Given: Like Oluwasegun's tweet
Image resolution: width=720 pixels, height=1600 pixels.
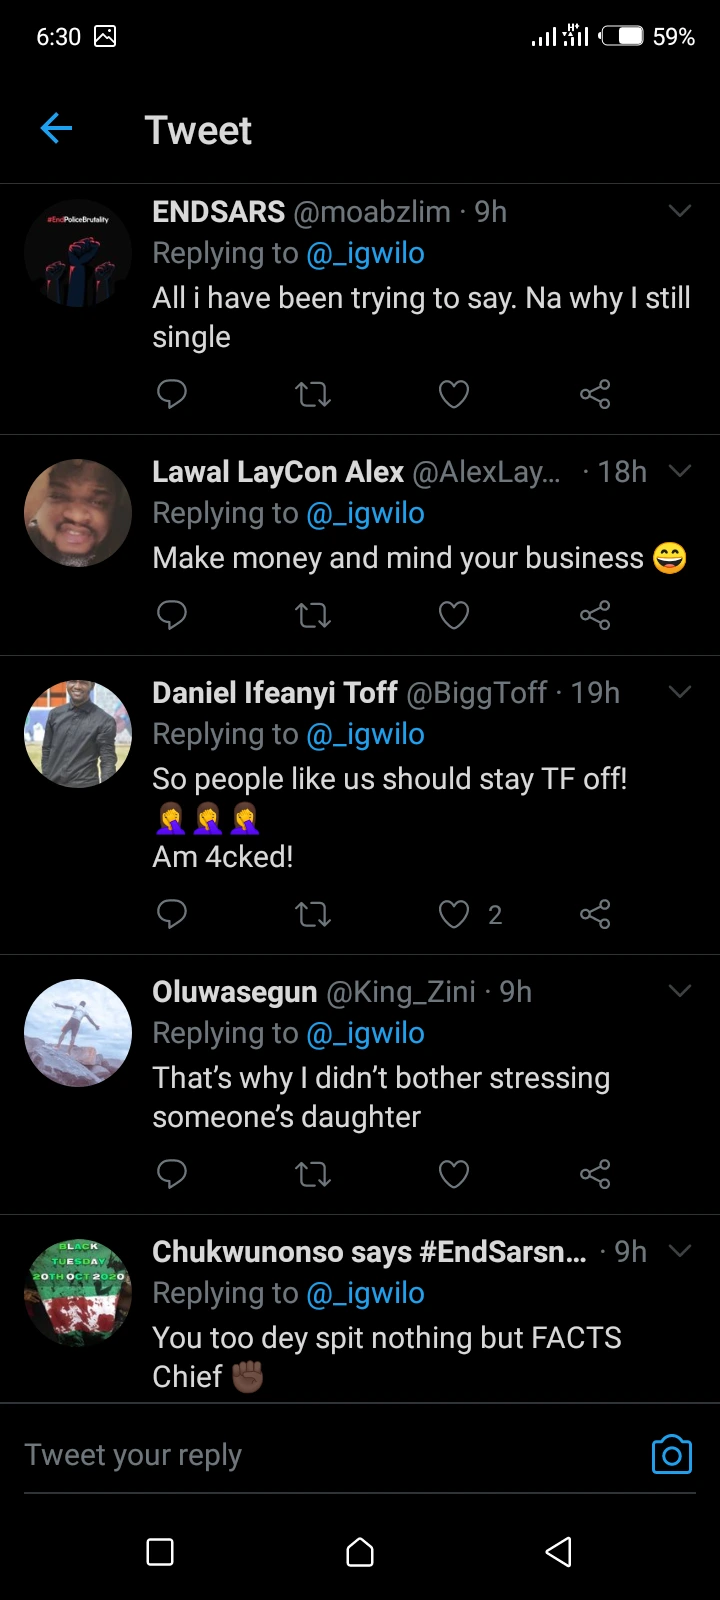Looking at the screenshot, I should pyautogui.click(x=454, y=1174).
